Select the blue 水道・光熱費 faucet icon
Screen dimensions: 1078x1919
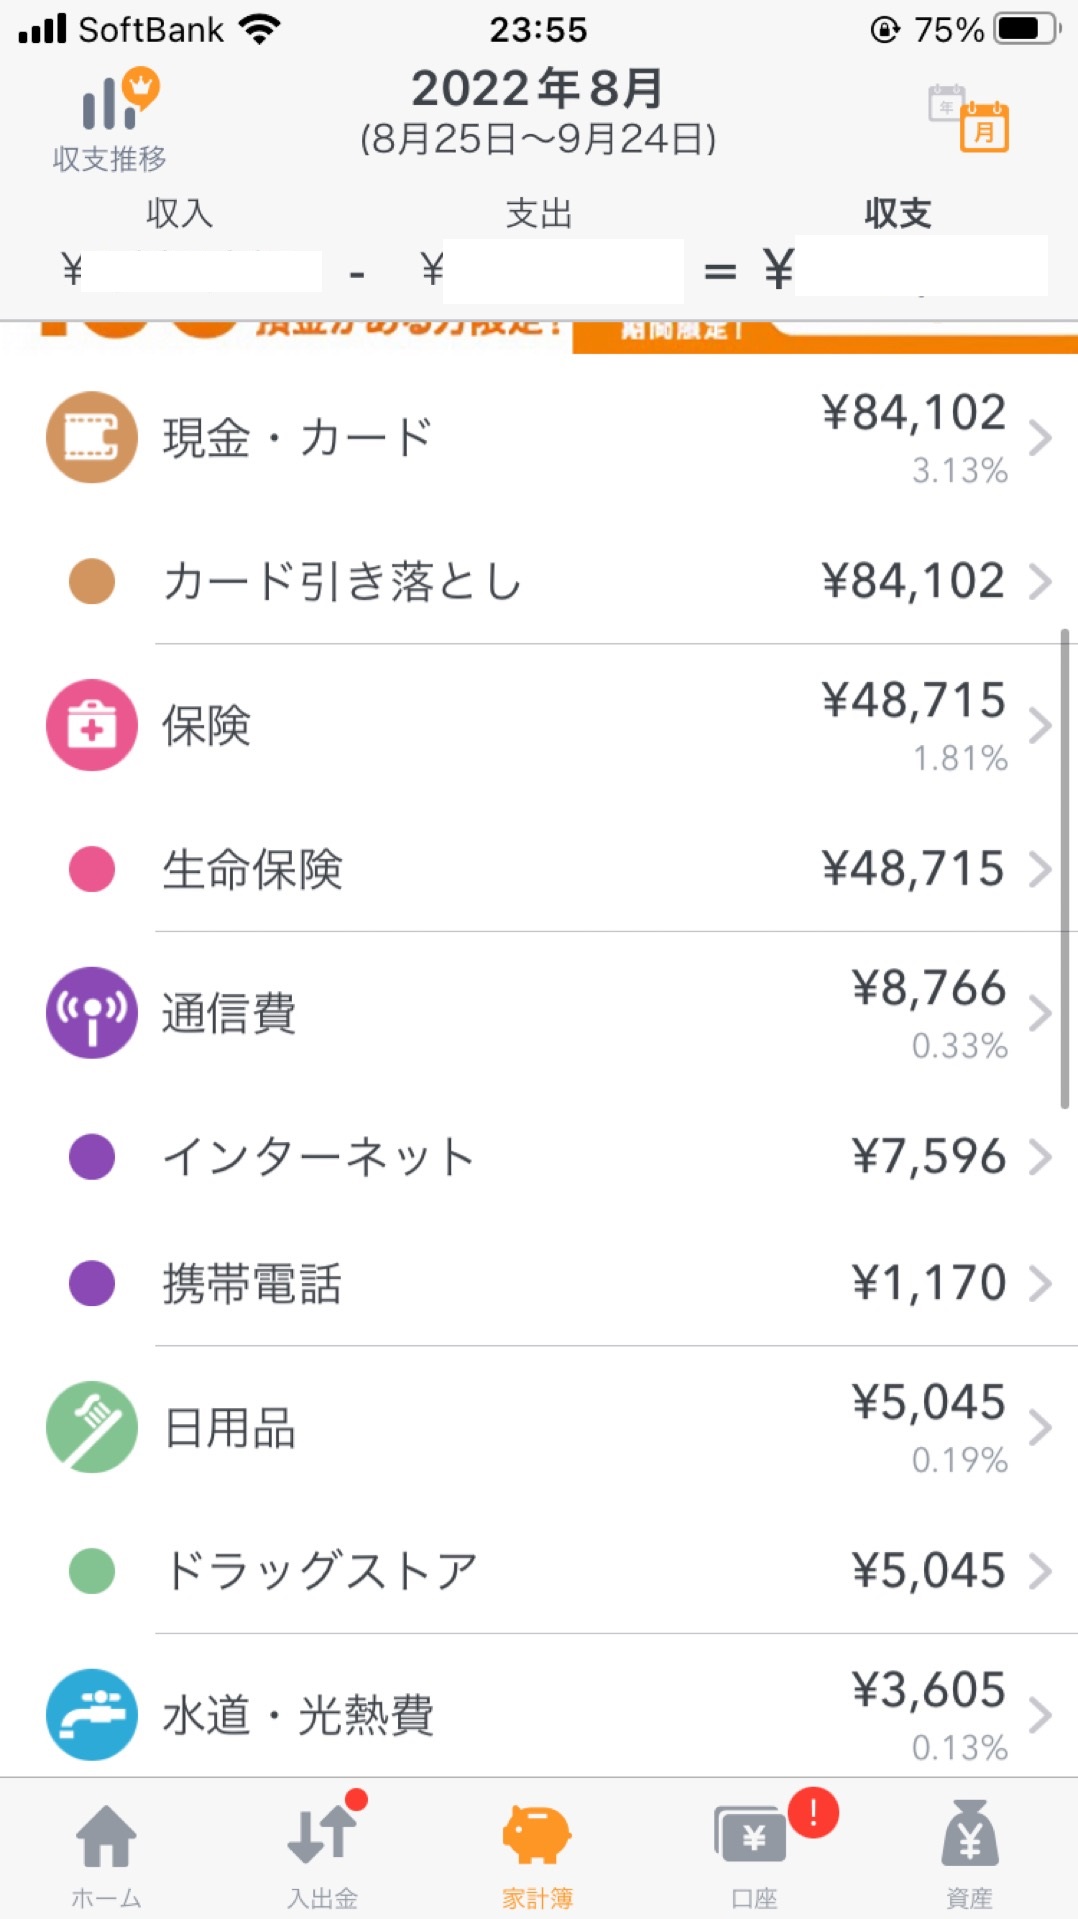point(92,1715)
